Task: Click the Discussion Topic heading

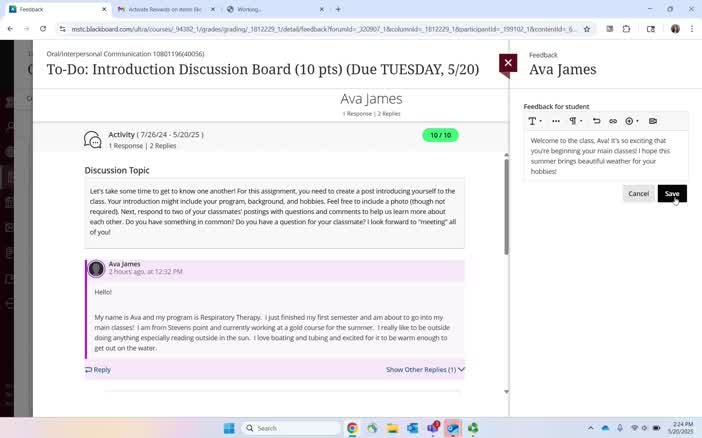Action: coord(117,170)
